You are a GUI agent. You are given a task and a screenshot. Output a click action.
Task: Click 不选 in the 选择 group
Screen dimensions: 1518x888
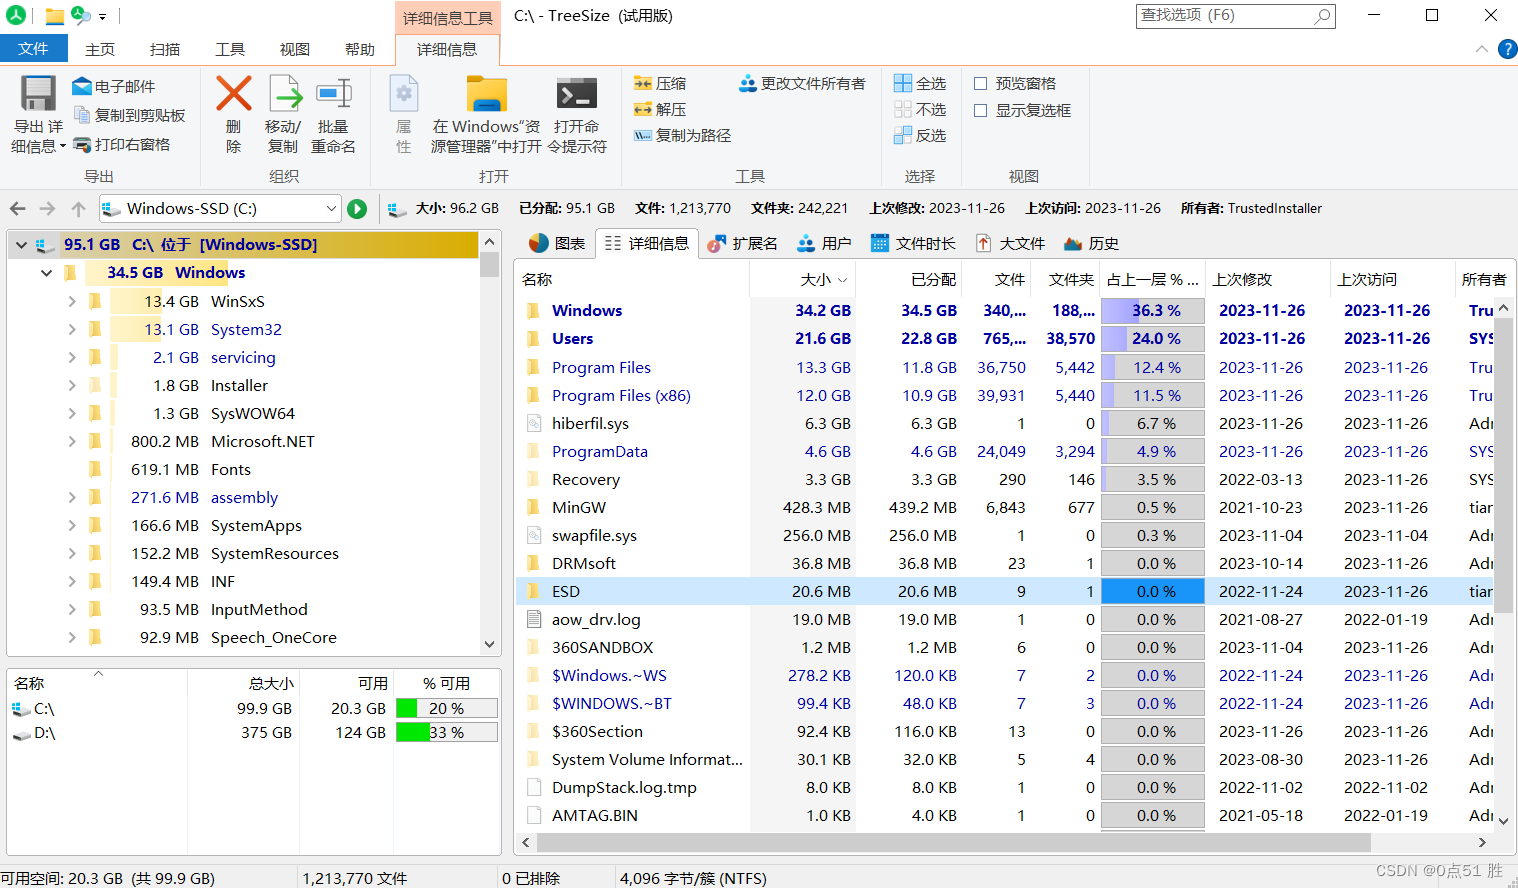pos(920,110)
